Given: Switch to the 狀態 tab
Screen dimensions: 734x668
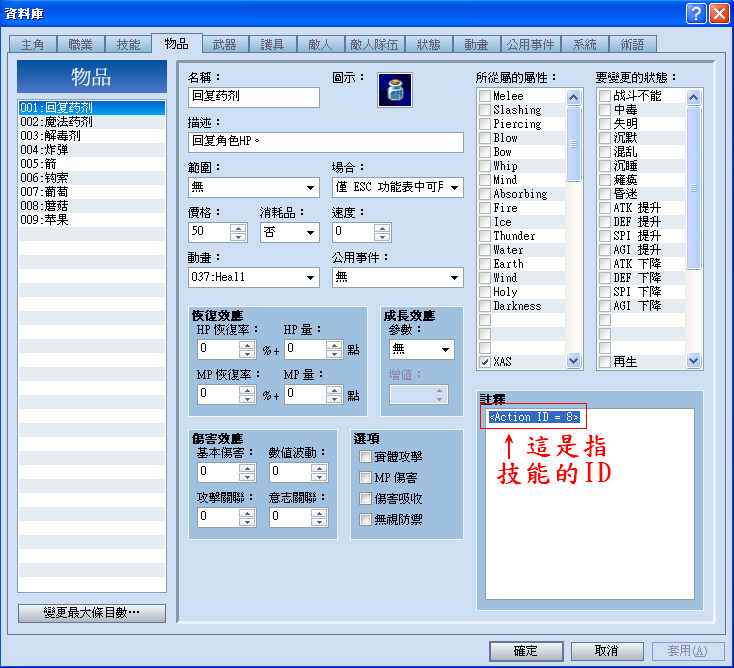Looking at the screenshot, I should 429,44.
